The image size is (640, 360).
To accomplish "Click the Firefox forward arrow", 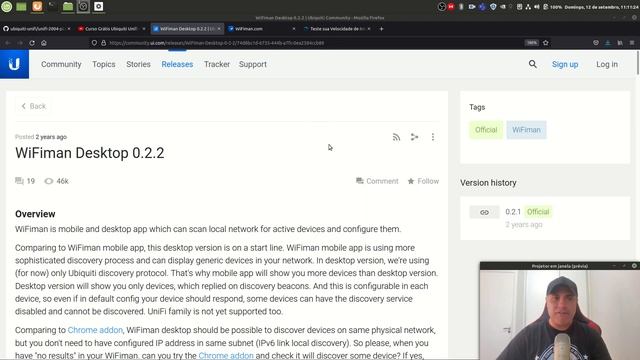I will (x=20, y=43).
